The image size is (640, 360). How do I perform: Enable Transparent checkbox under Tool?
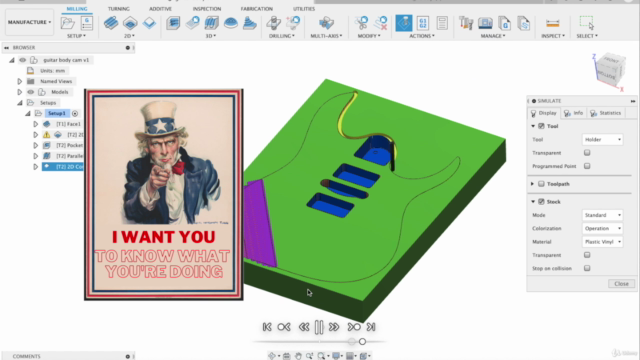point(587,153)
